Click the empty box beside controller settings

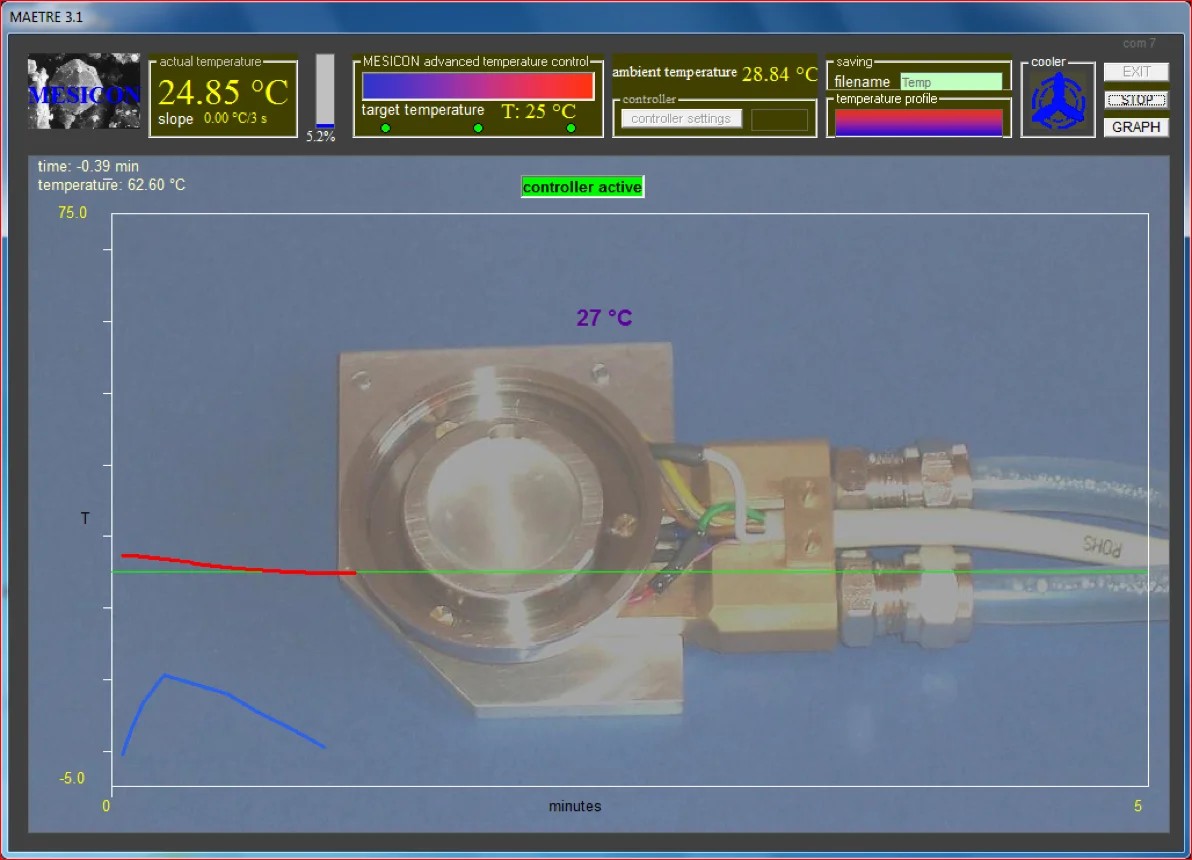click(x=779, y=120)
